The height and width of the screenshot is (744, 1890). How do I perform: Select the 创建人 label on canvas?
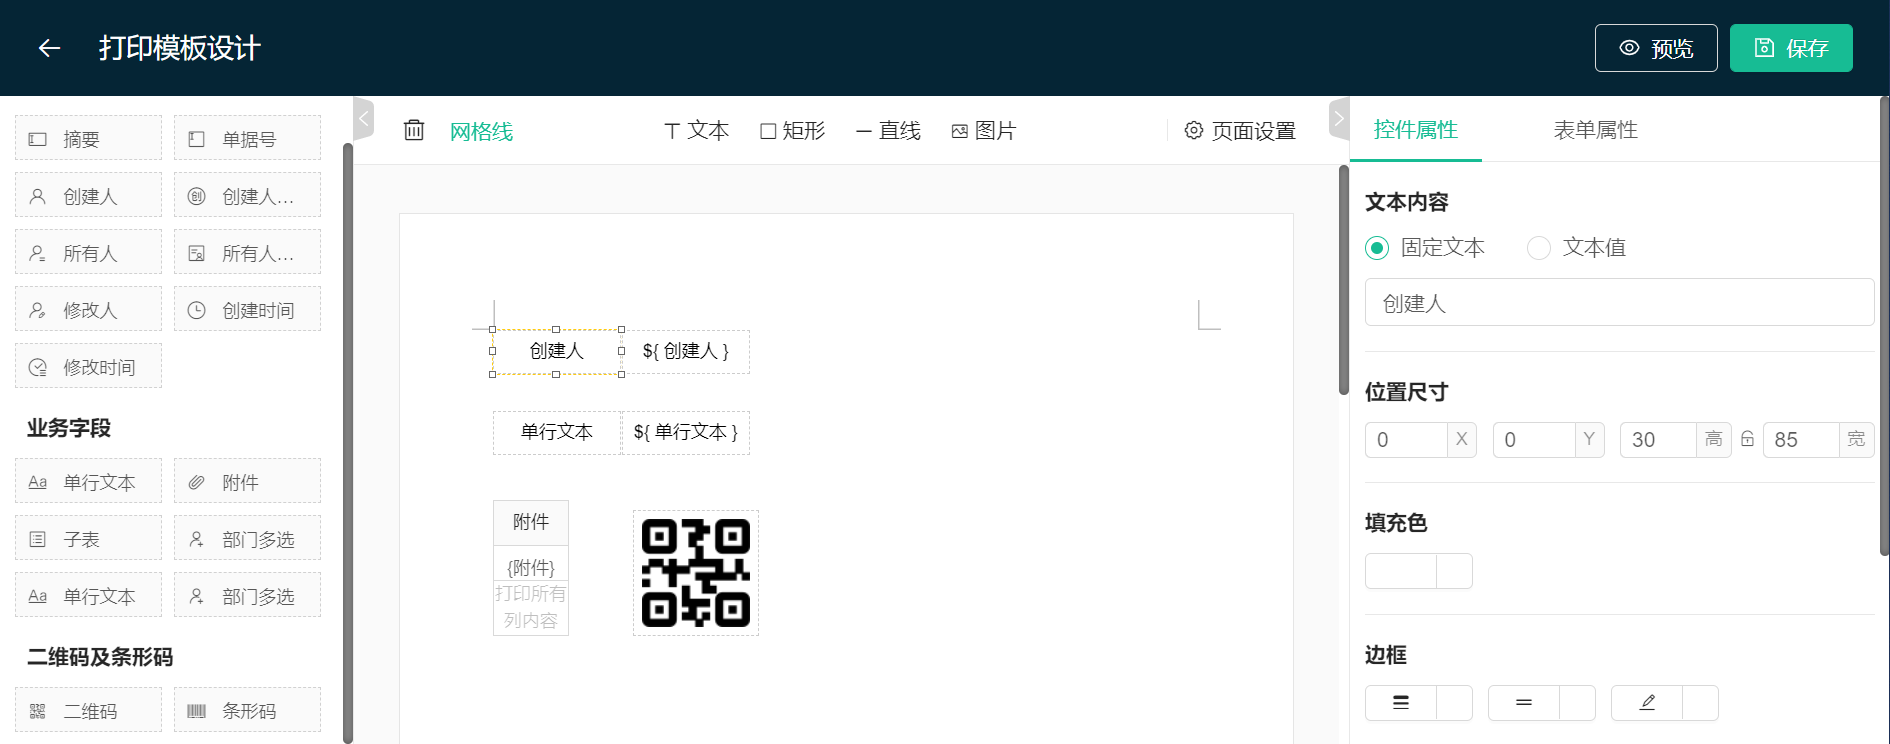(x=557, y=351)
